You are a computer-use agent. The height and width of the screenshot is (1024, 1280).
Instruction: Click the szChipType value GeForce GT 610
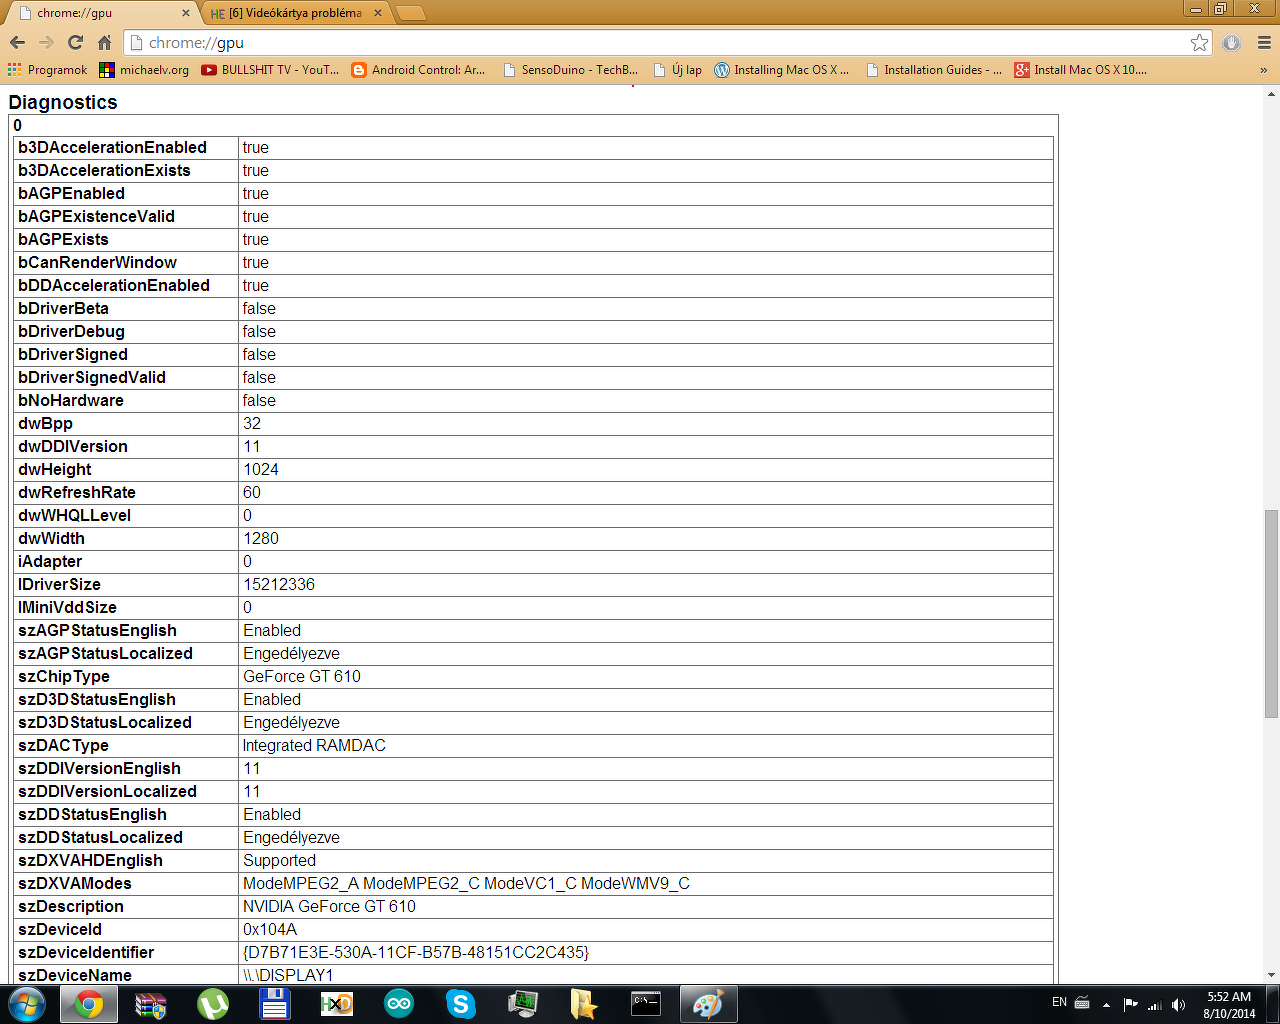click(x=302, y=676)
